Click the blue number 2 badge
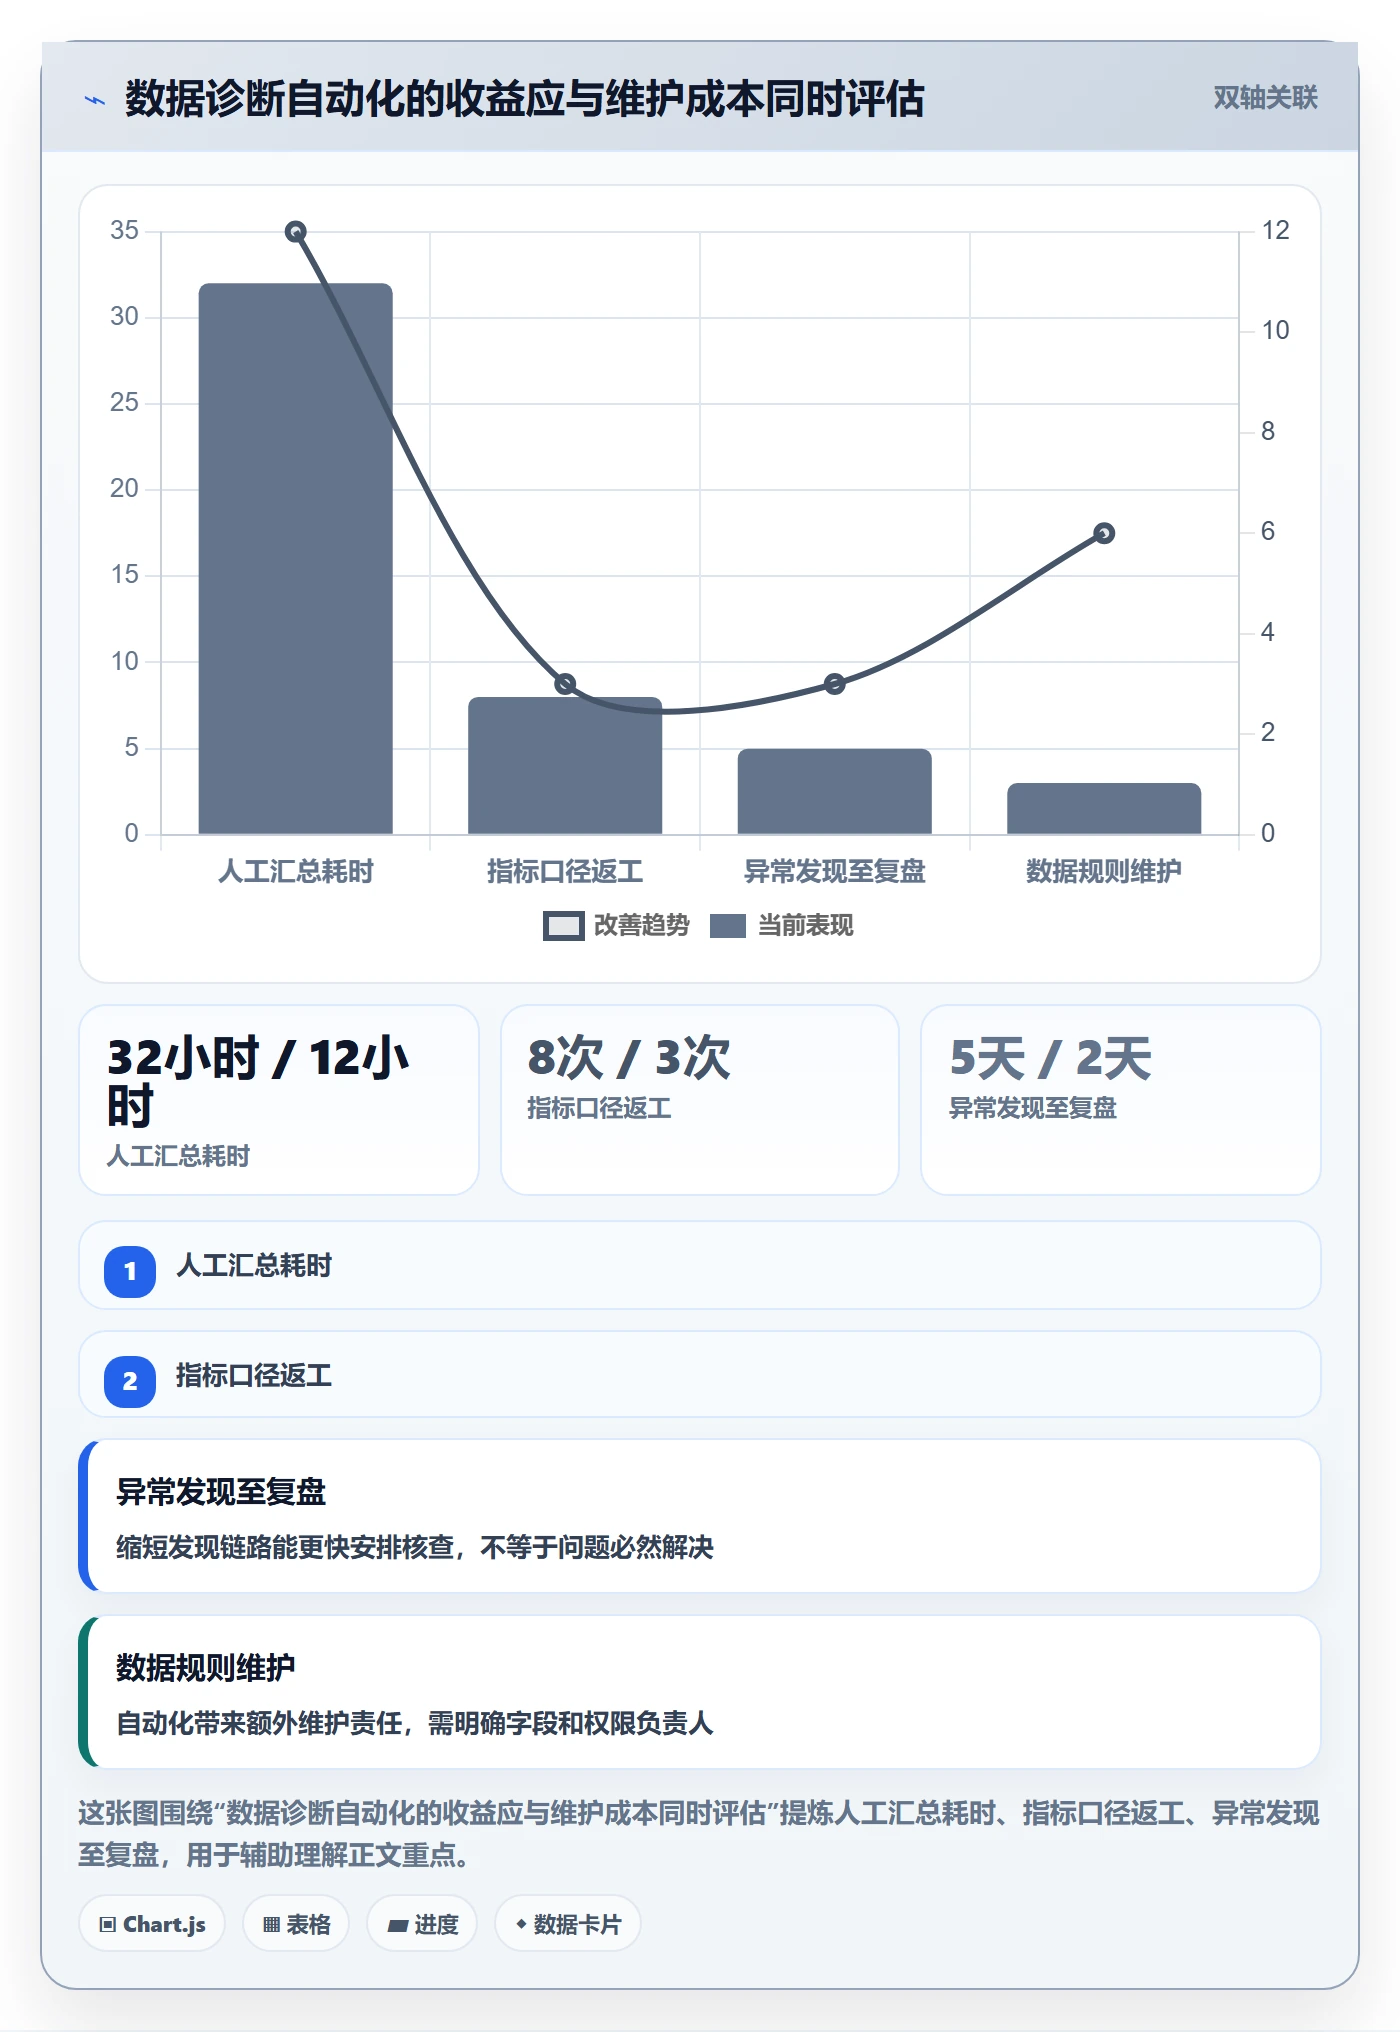The width and height of the screenshot is (1400, 2032). 130,1382
